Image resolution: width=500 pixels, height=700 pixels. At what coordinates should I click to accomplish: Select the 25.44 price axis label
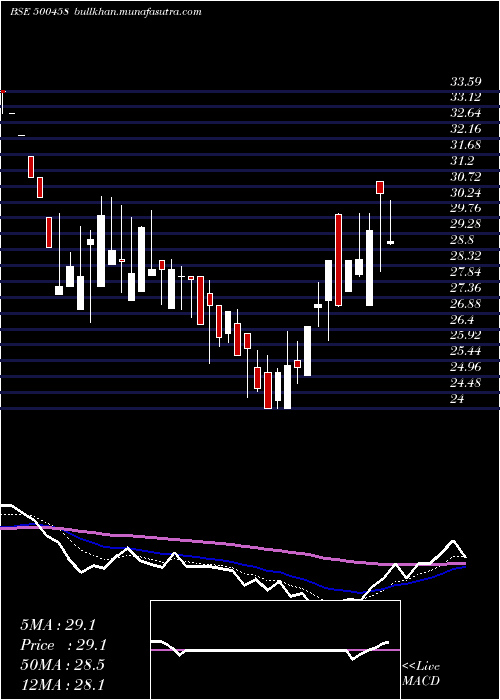click(466, 351)
